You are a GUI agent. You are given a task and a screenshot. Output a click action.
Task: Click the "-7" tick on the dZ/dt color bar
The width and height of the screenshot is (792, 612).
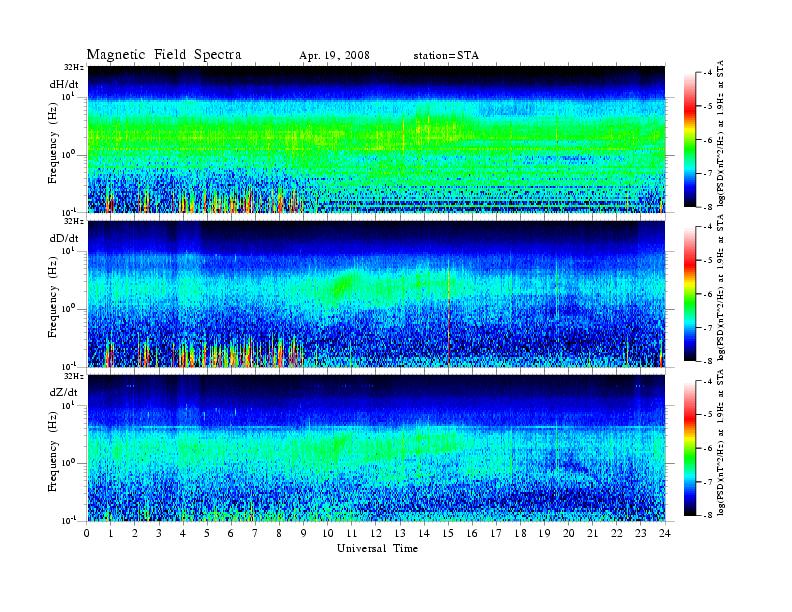coord(708,482)
